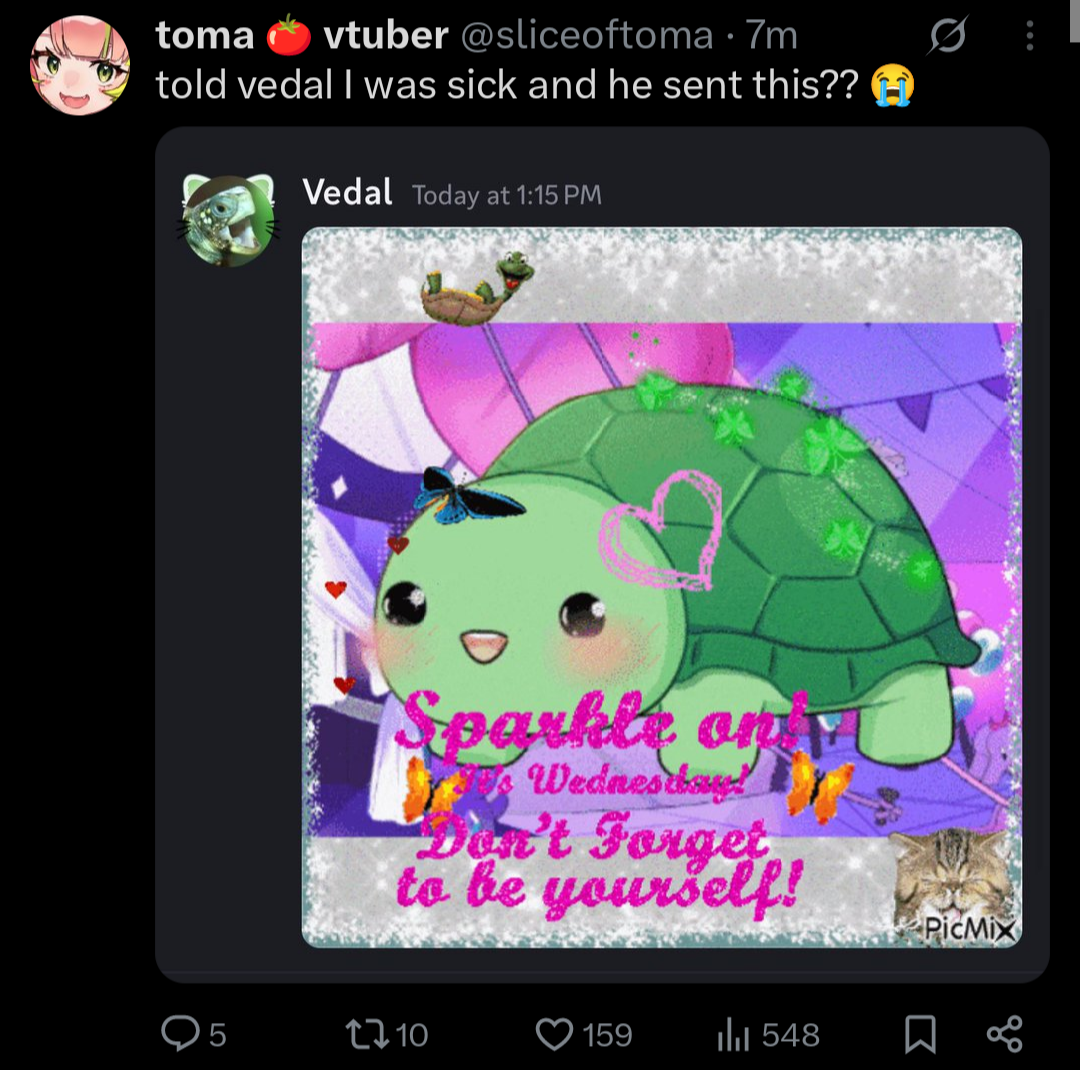Click the PicMix watermark cat picture
1080x1070 pixels.
click(x=954, y=886)
